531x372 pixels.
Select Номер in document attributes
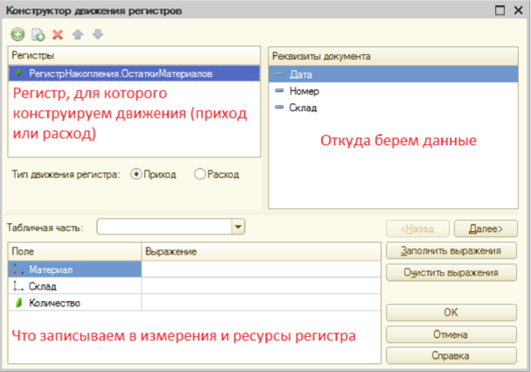pyautogui.click(x=393, y=91)
